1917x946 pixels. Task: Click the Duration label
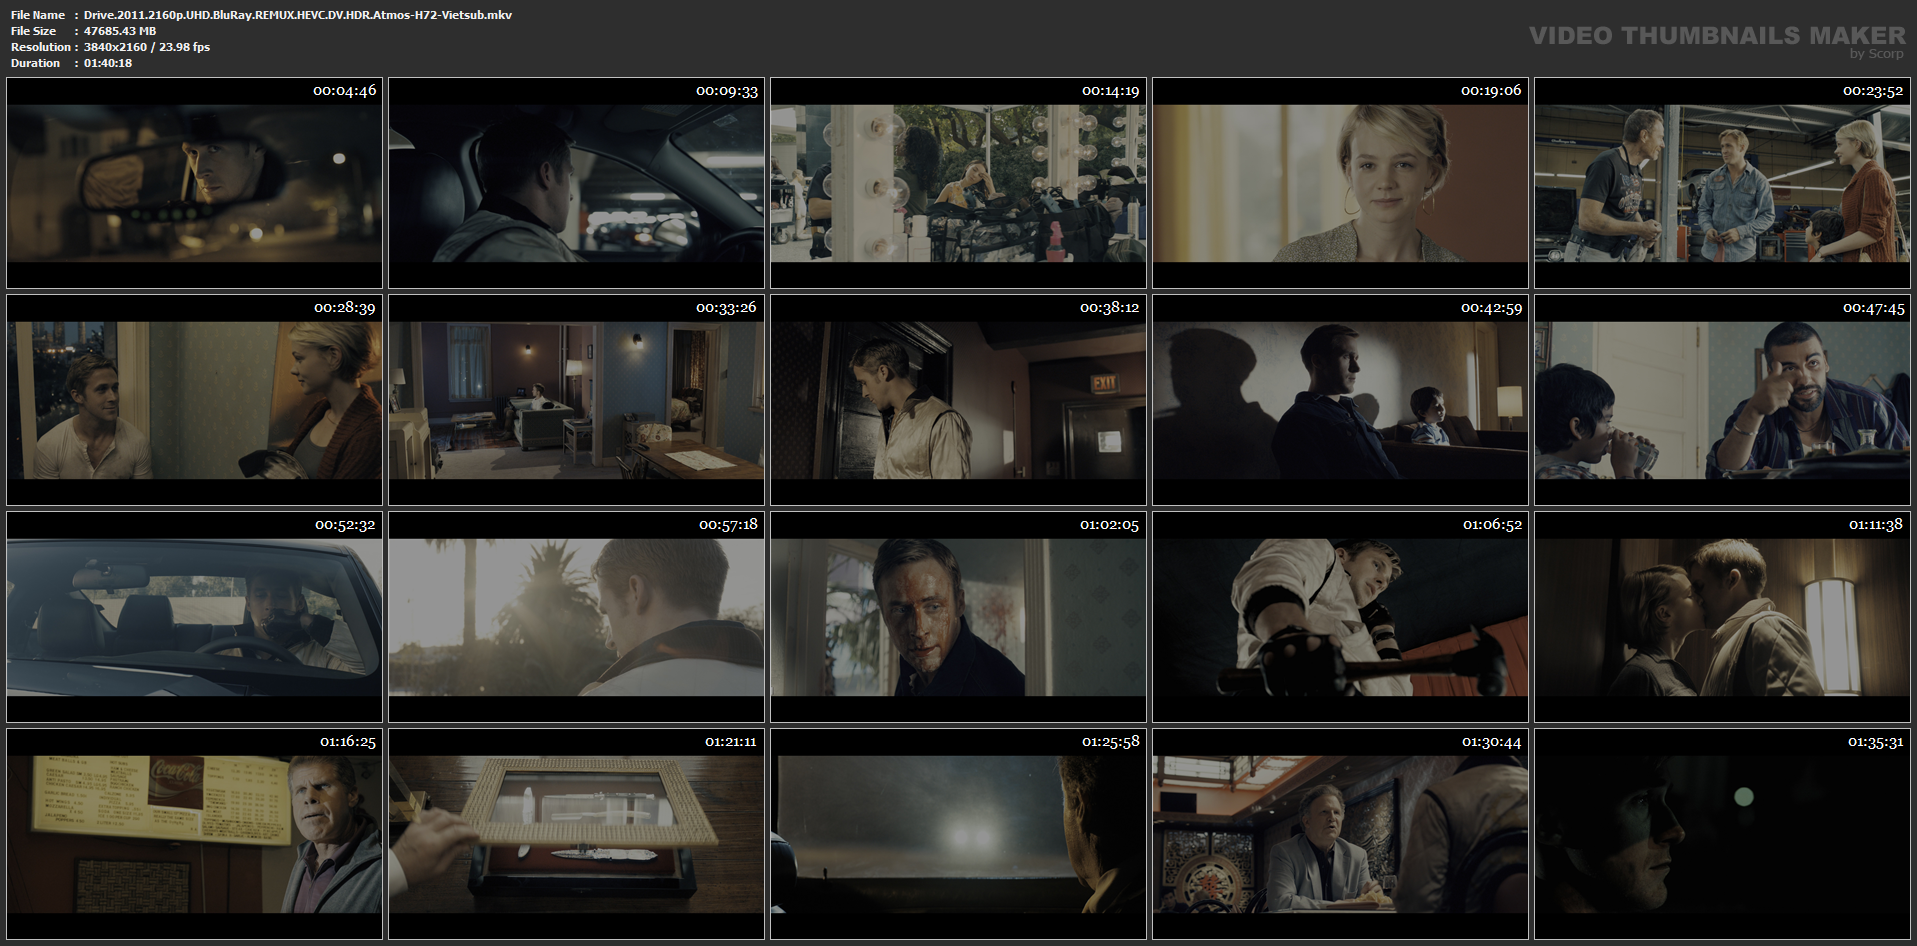click(36, 63)
